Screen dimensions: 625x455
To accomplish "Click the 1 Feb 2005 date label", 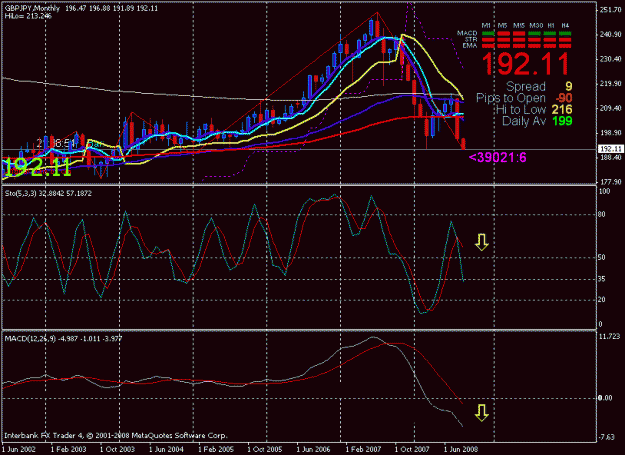I will click(x=216, y=449).
